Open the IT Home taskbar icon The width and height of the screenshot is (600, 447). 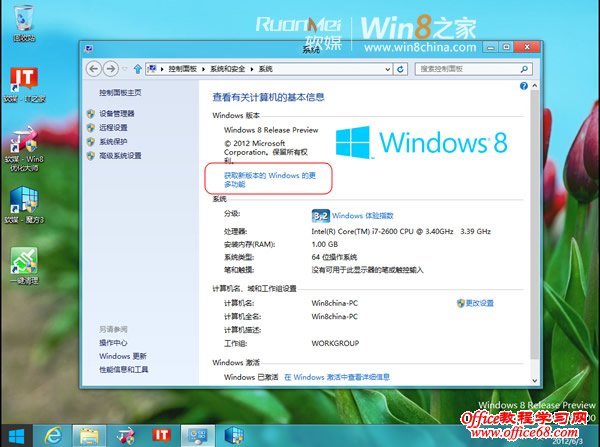161,436
